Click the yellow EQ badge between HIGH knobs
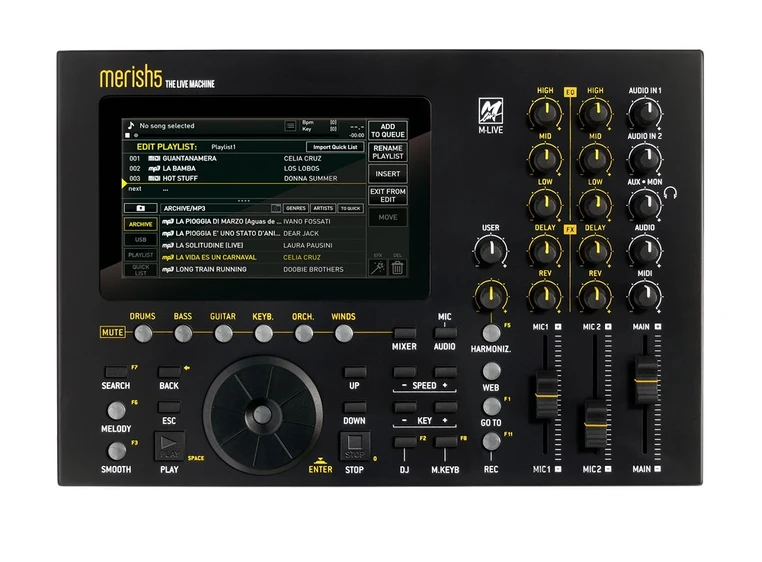The width and height of the screenshot is (762, 562). (x=570, y=92)
